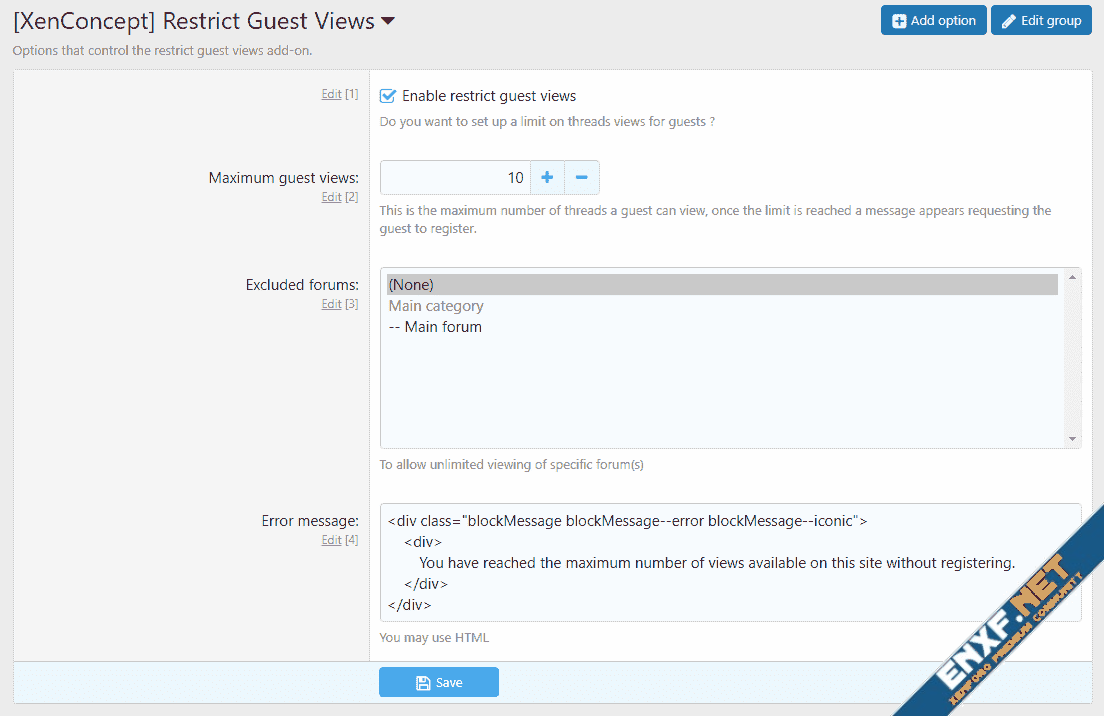Toggle Enable restrict guest views checkbox
This screenshot has height=716, width=1104.
388,96
